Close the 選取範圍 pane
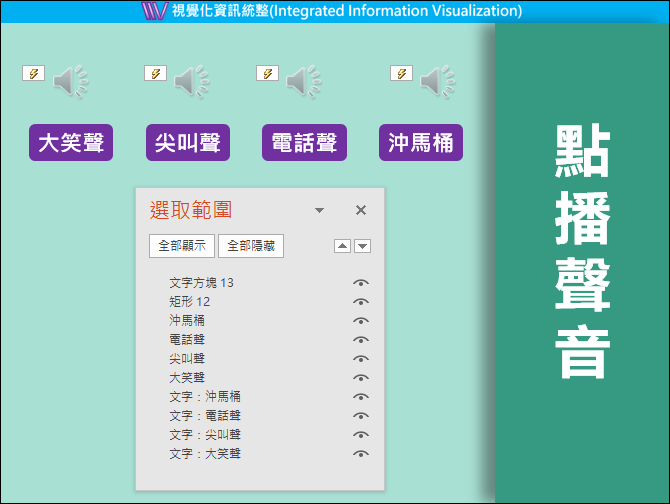670x504 pixels. tap(361, 210)
